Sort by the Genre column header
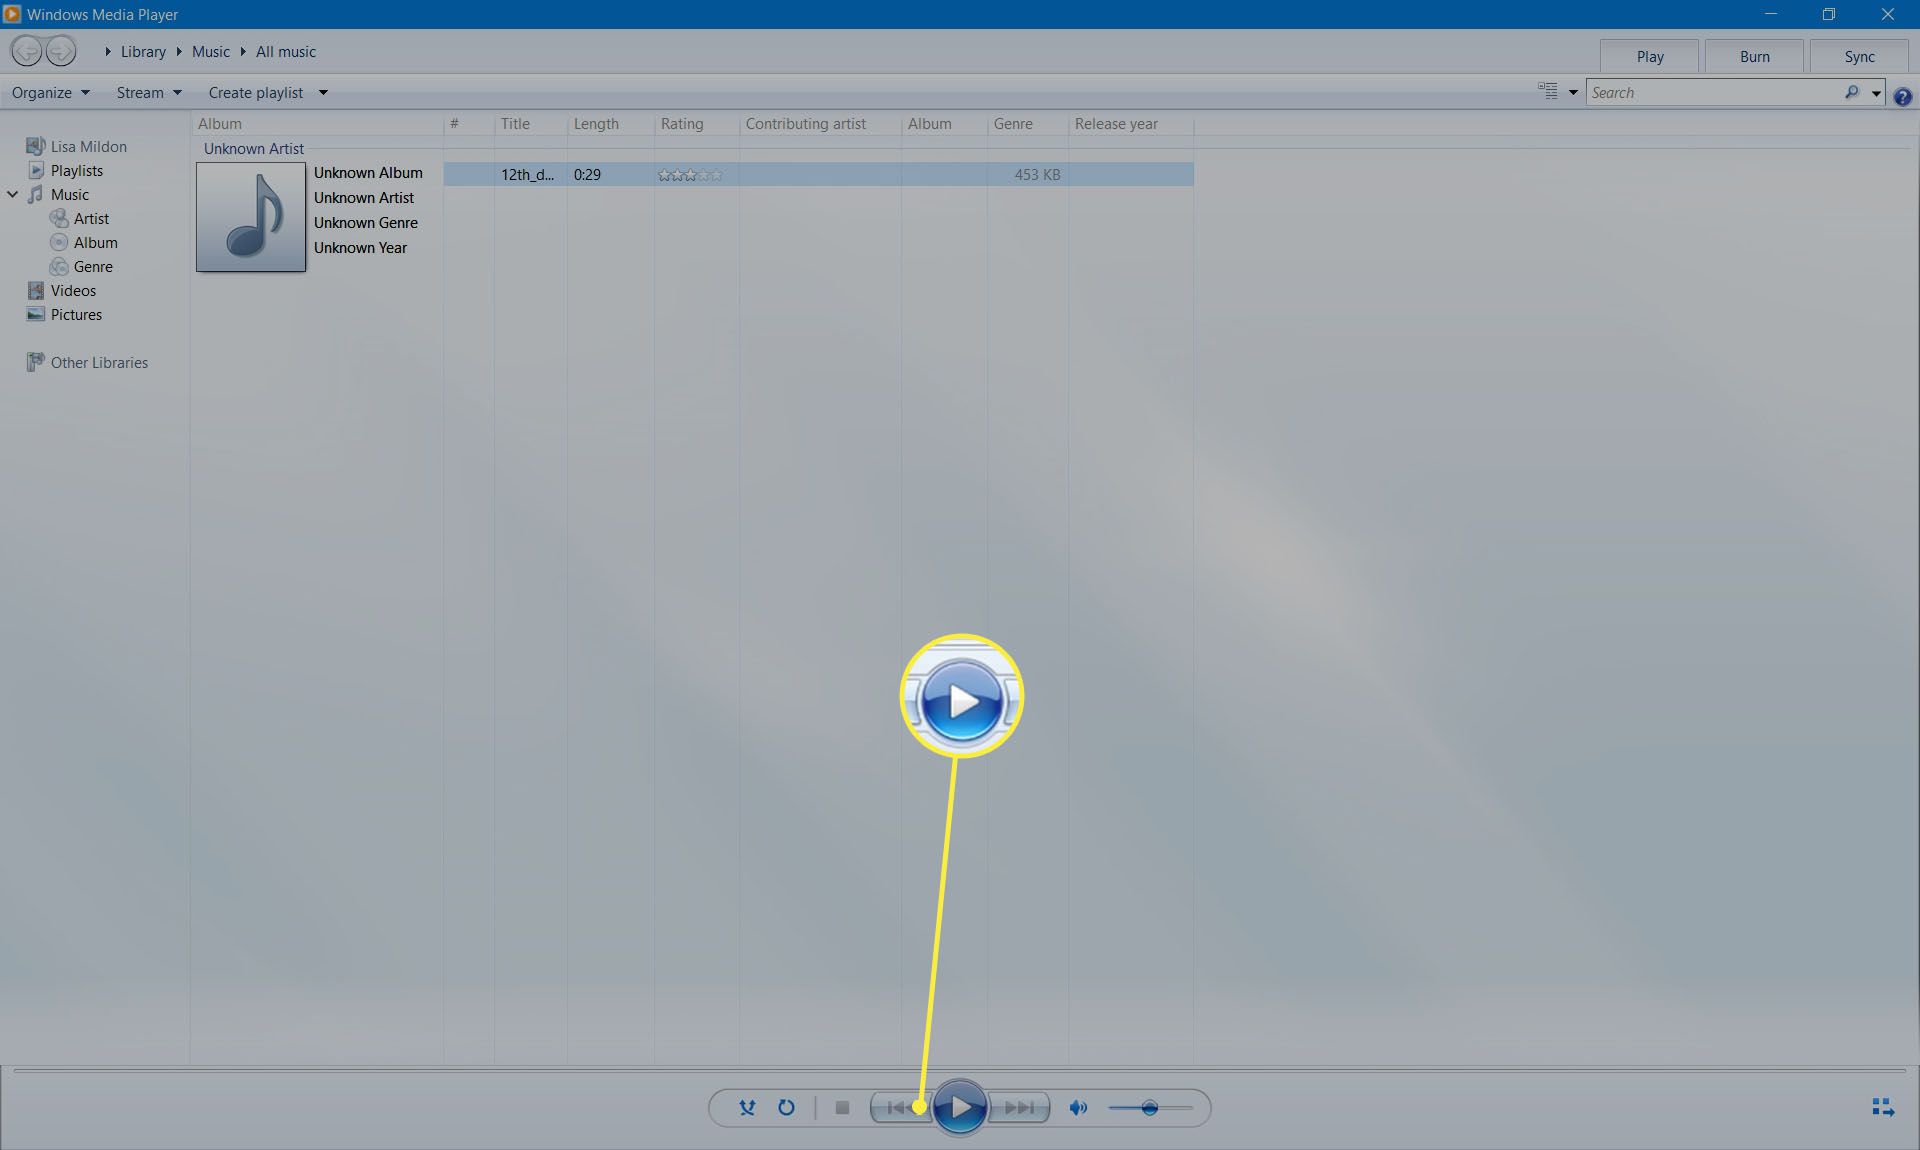 1027,124
